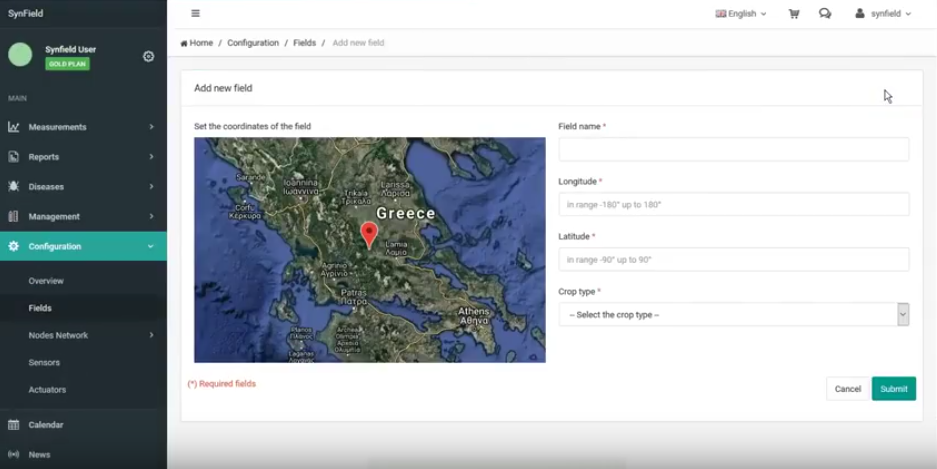Screen dimensions: 937x469
Task: Select Sensors in the sidebar
Action: (44, 363)
